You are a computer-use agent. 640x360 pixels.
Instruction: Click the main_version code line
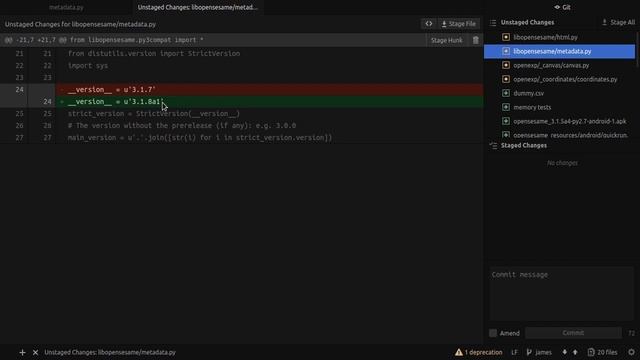200,138
